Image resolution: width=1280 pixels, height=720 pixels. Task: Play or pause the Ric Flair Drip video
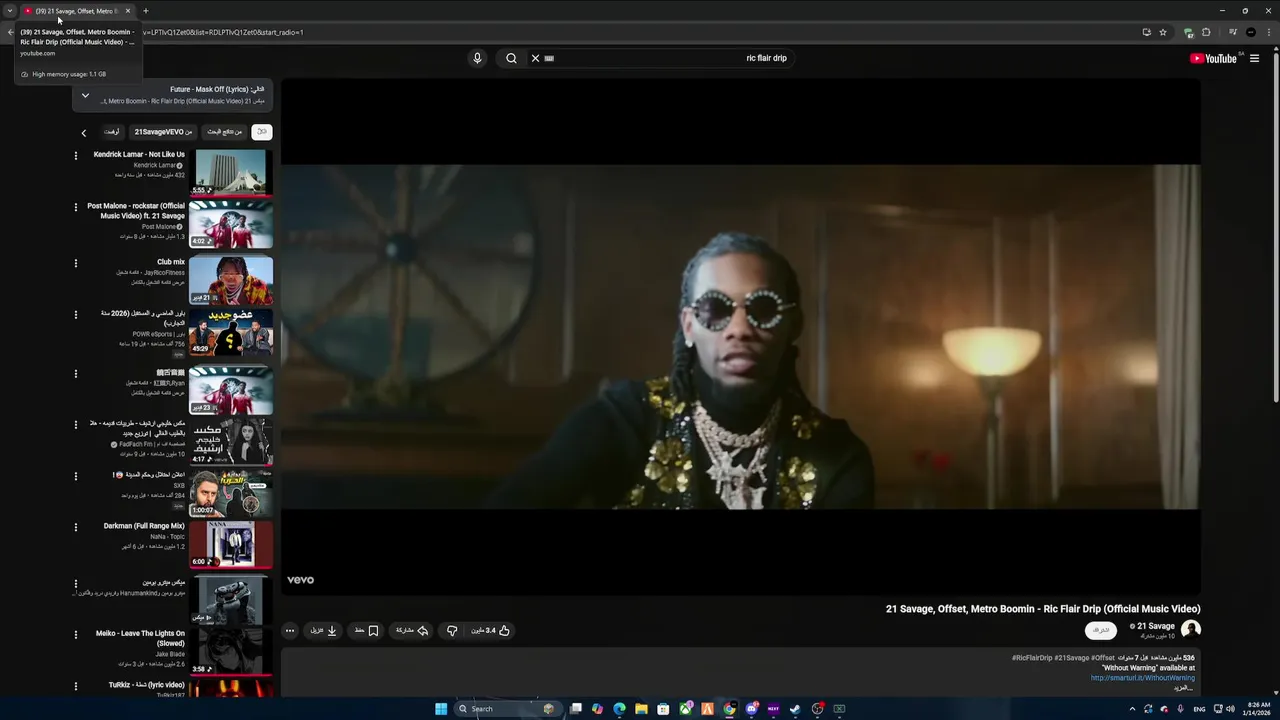pyautogui.click(x=740, y=337)
